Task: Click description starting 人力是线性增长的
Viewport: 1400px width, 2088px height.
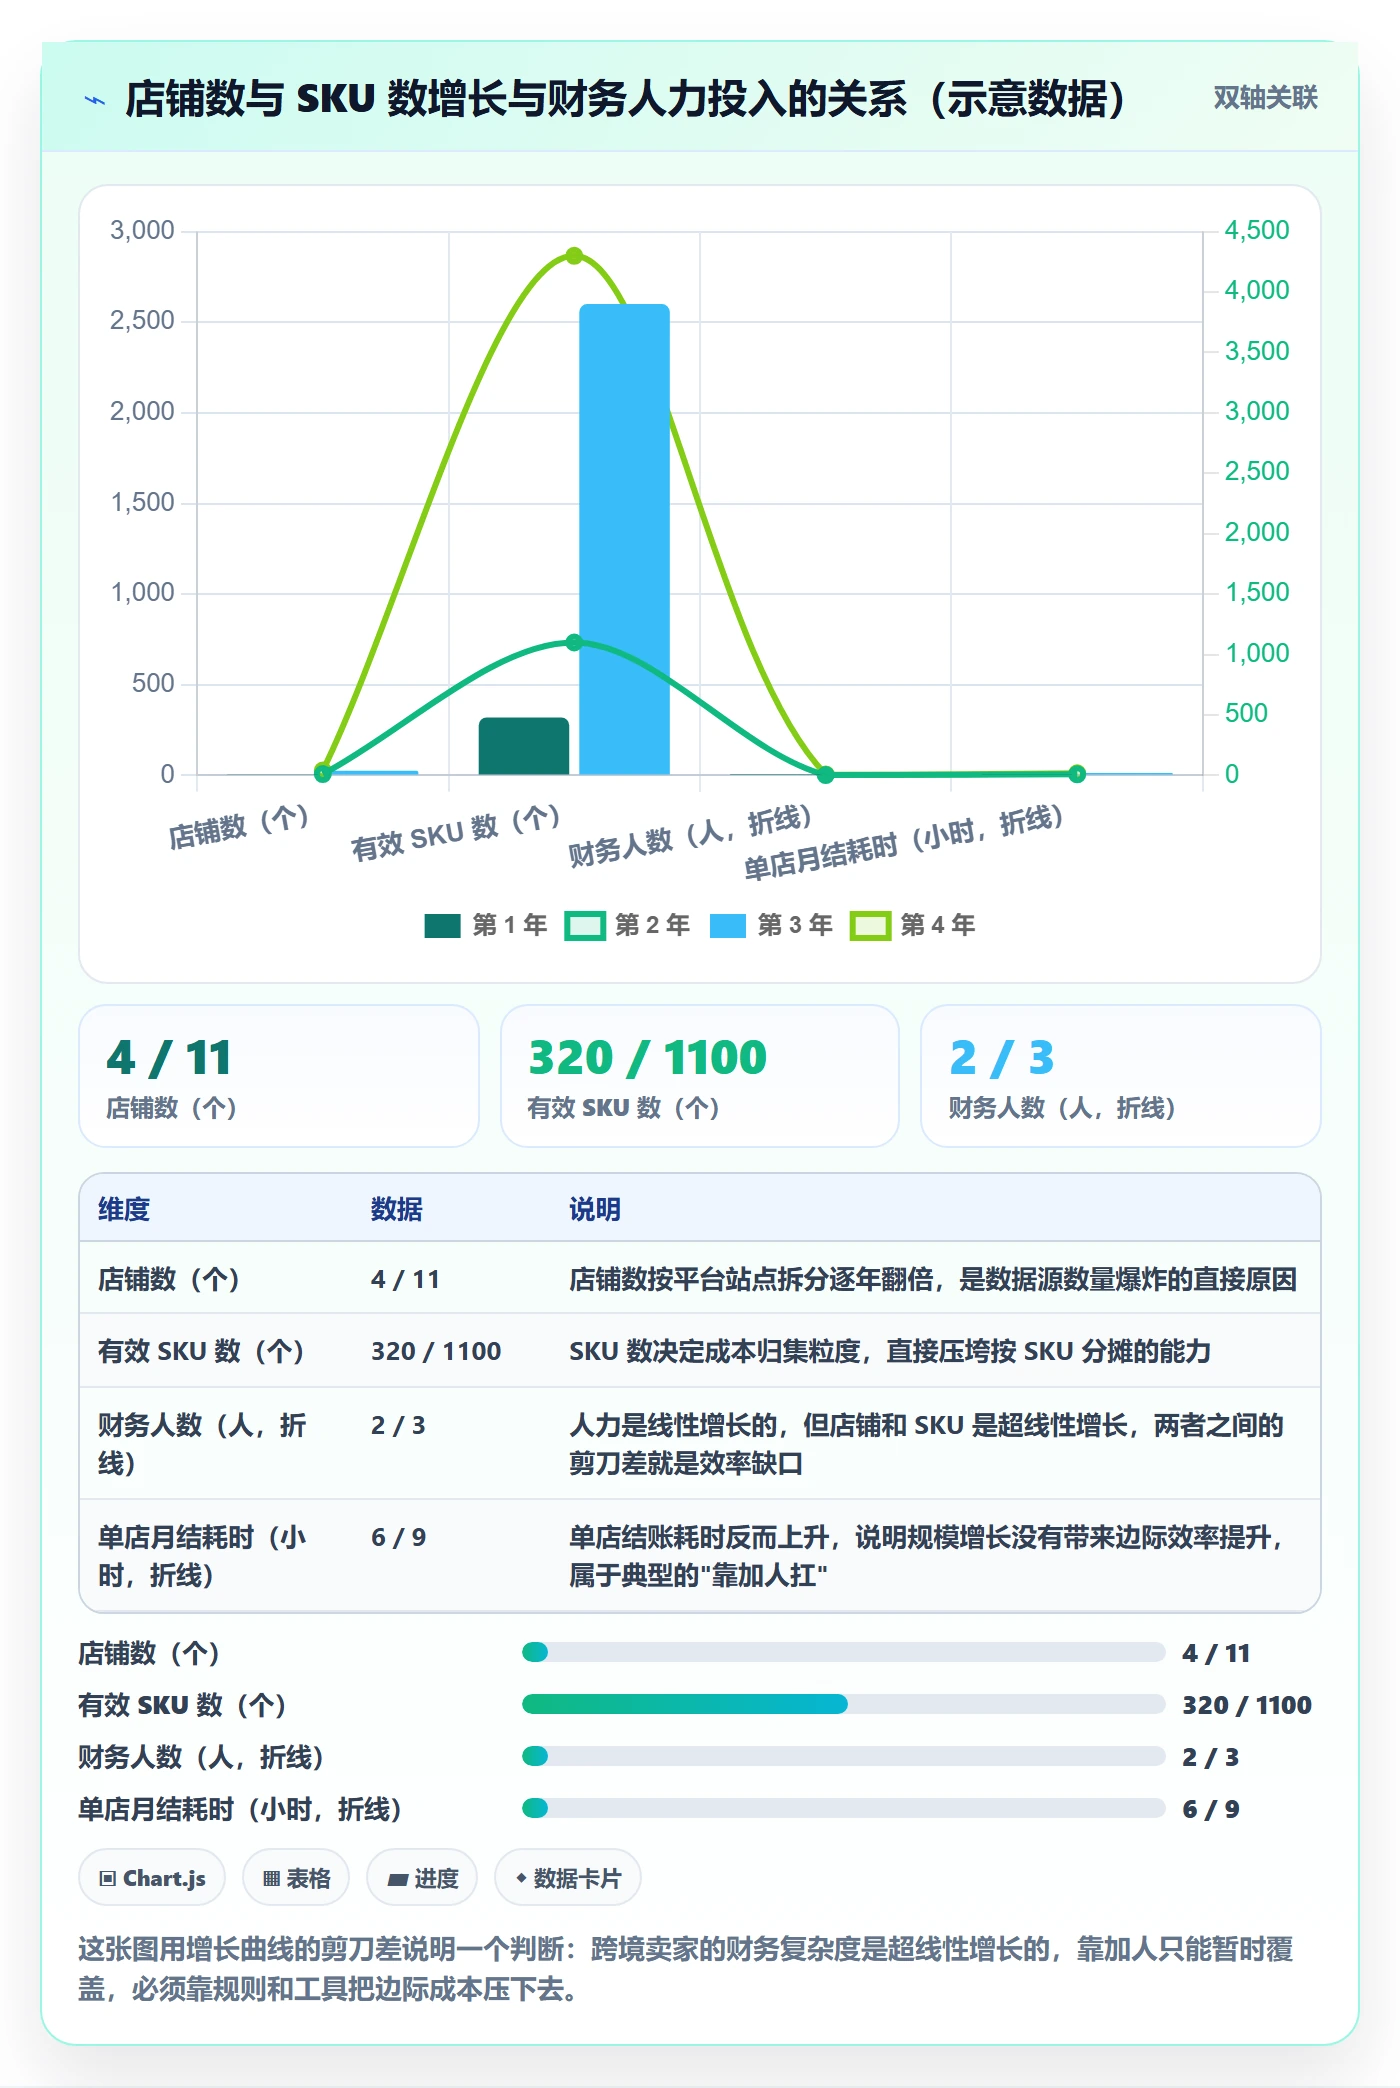Action: pos(926,1444)
